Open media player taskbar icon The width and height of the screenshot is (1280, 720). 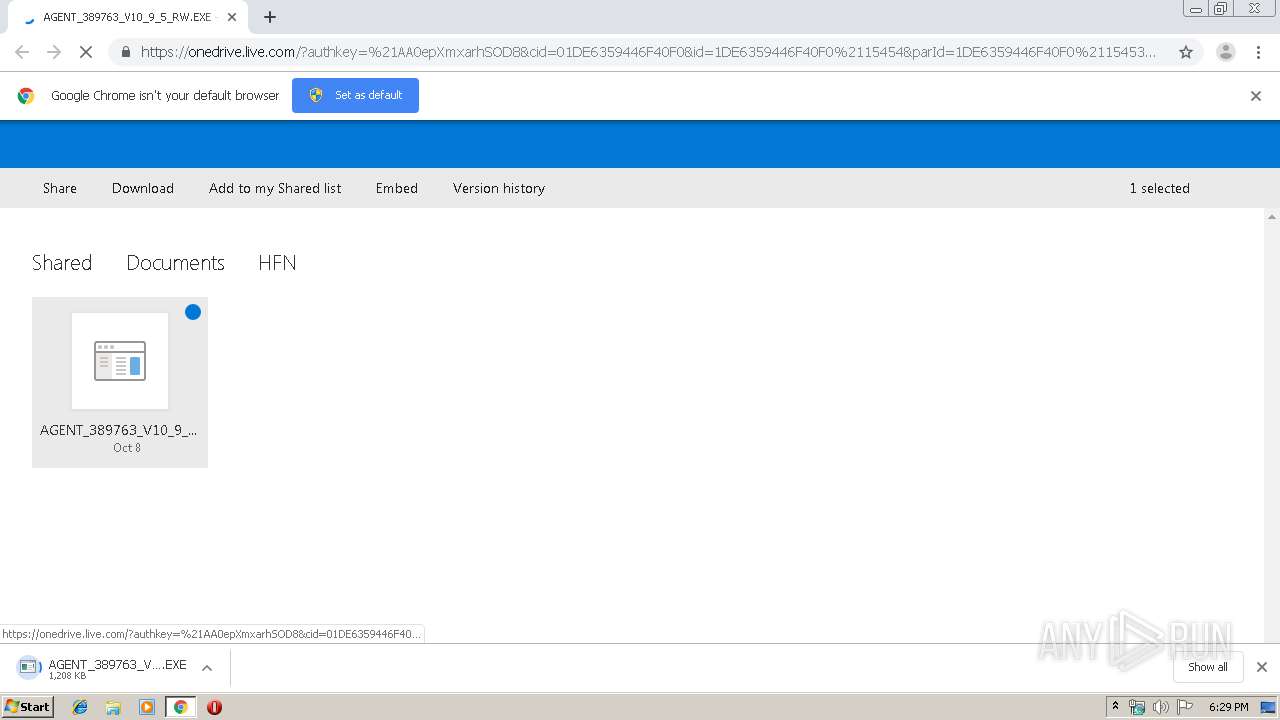coord(147,707)
